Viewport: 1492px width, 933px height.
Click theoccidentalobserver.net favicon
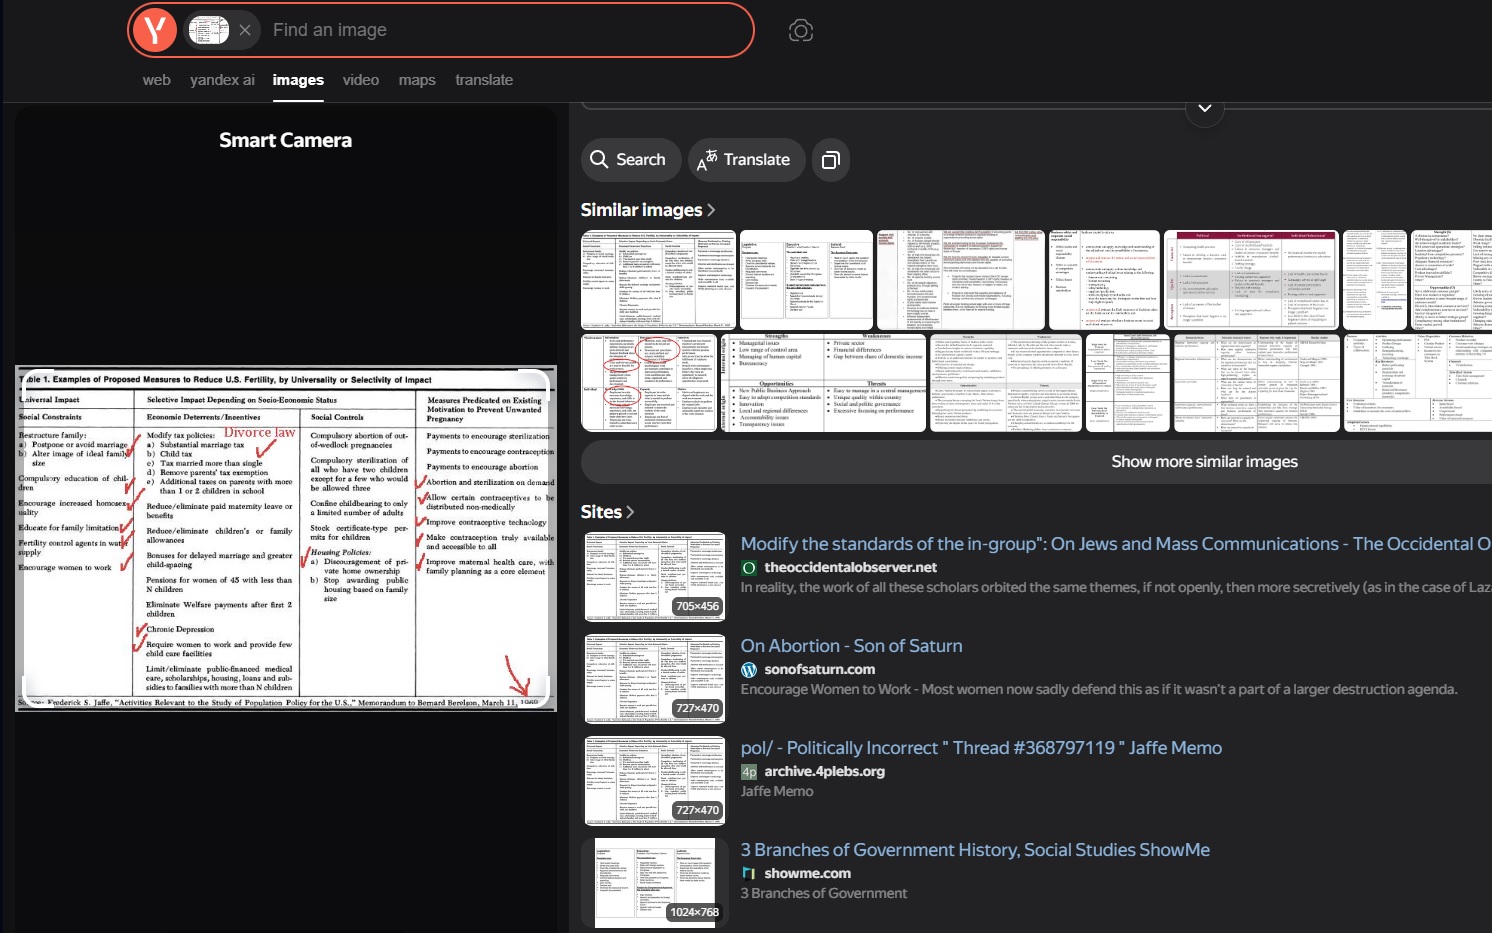tap(748, 567)
